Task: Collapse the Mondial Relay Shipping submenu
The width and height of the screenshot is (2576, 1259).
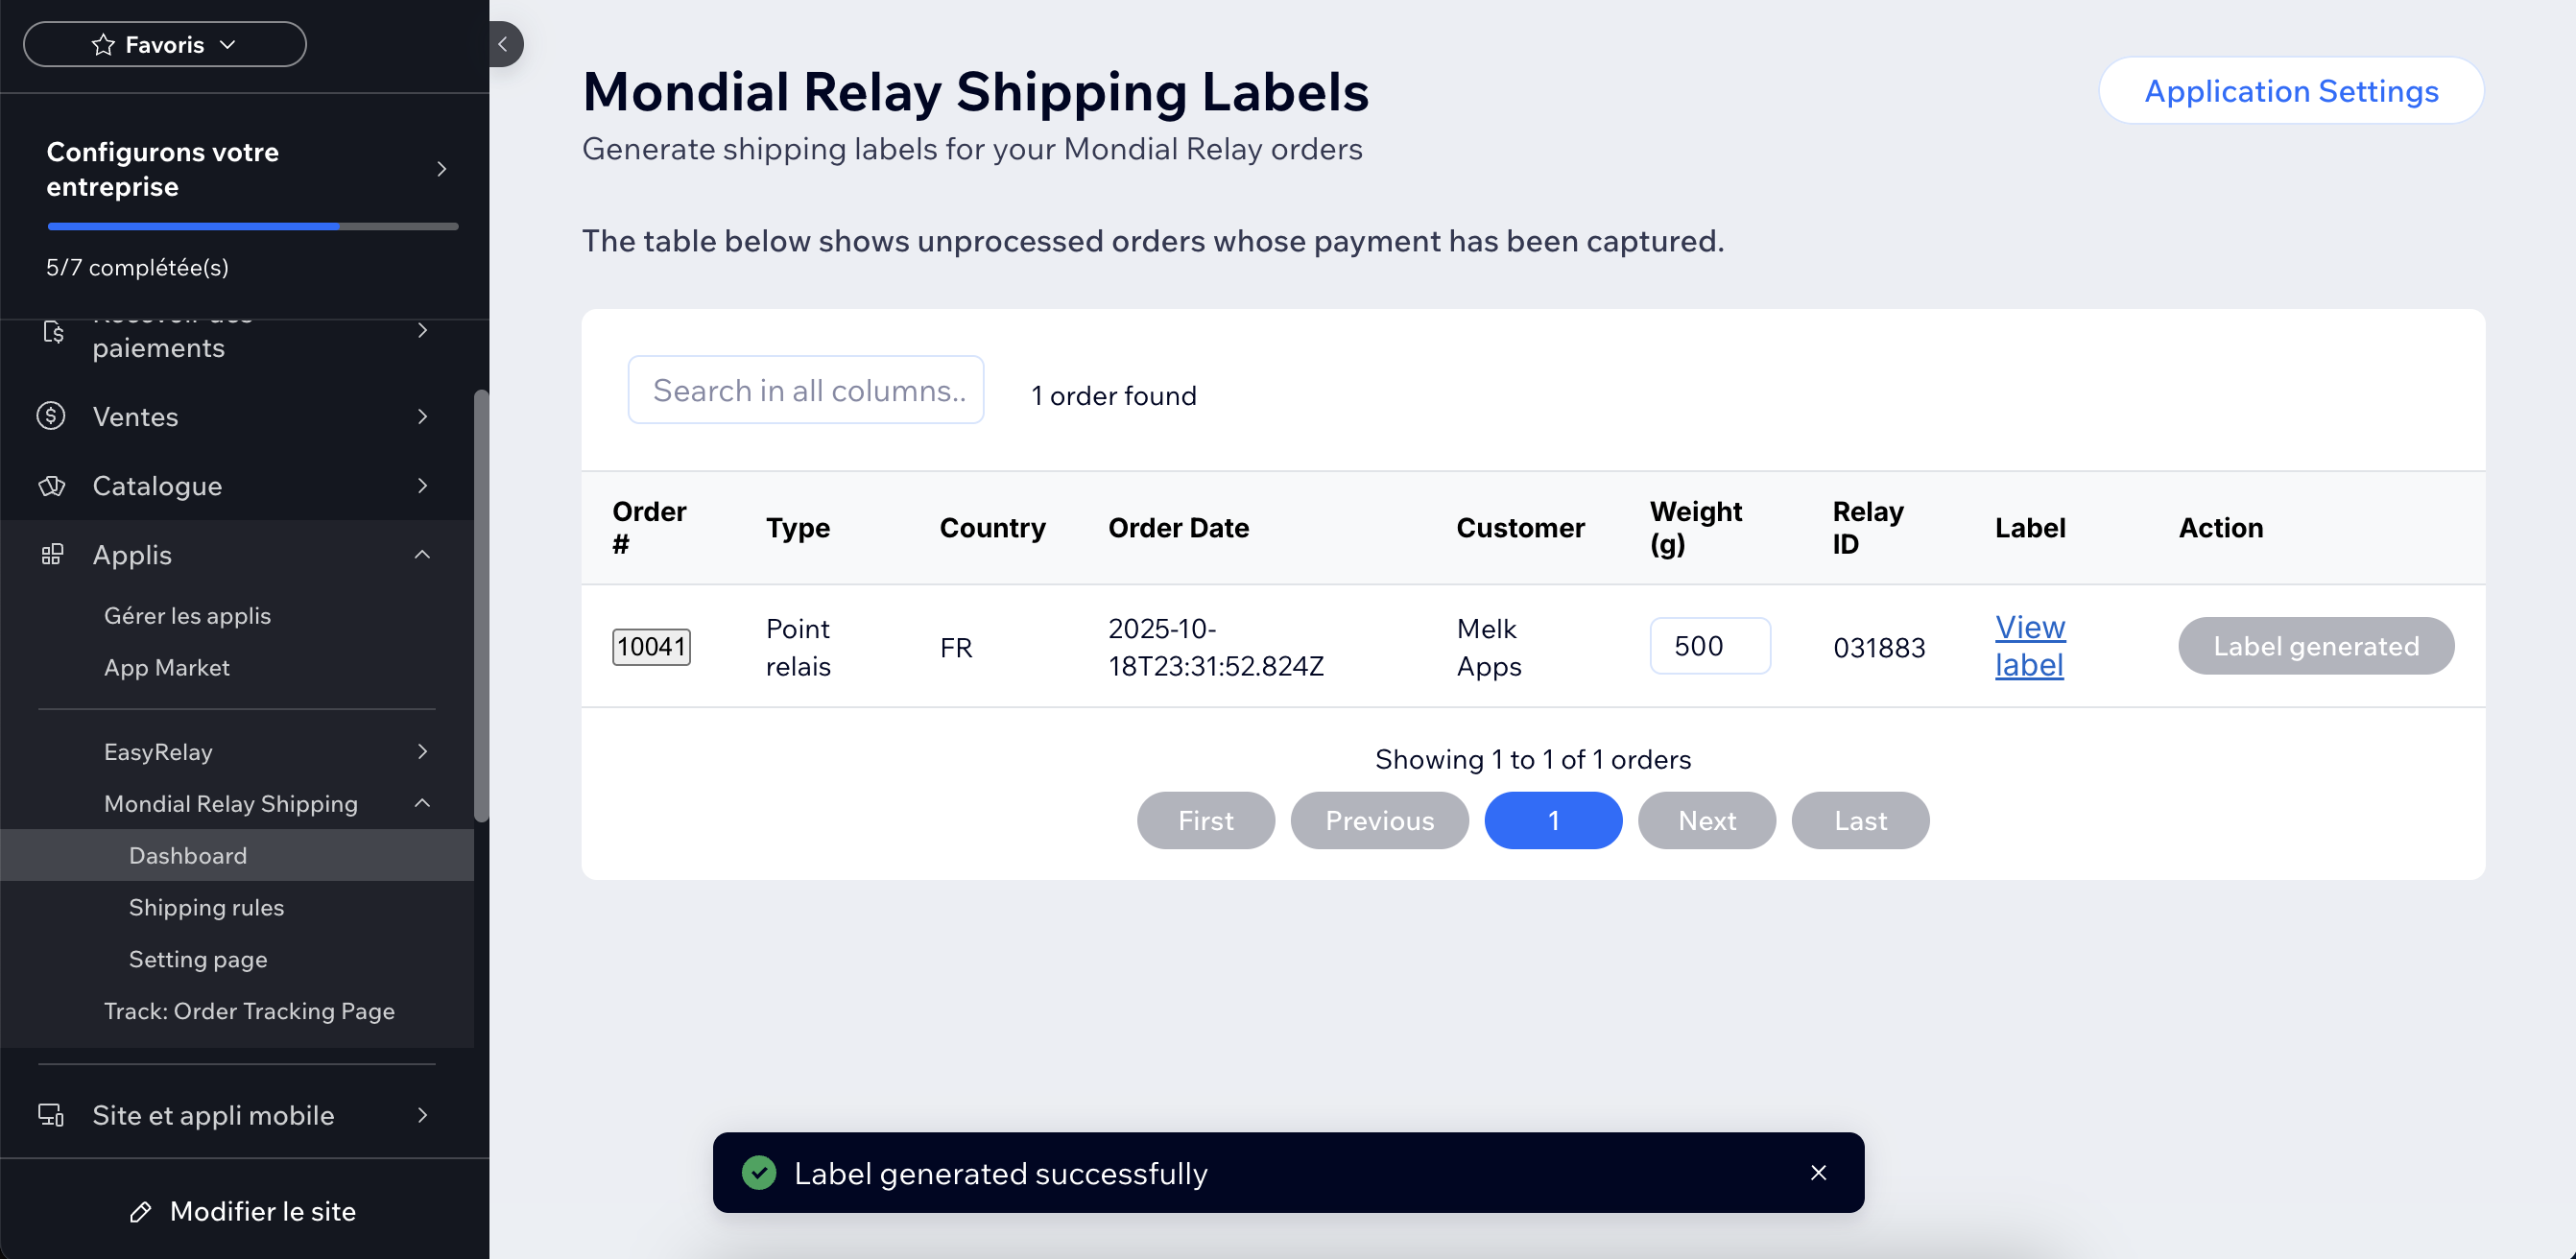Action: (x=423, y=804)
